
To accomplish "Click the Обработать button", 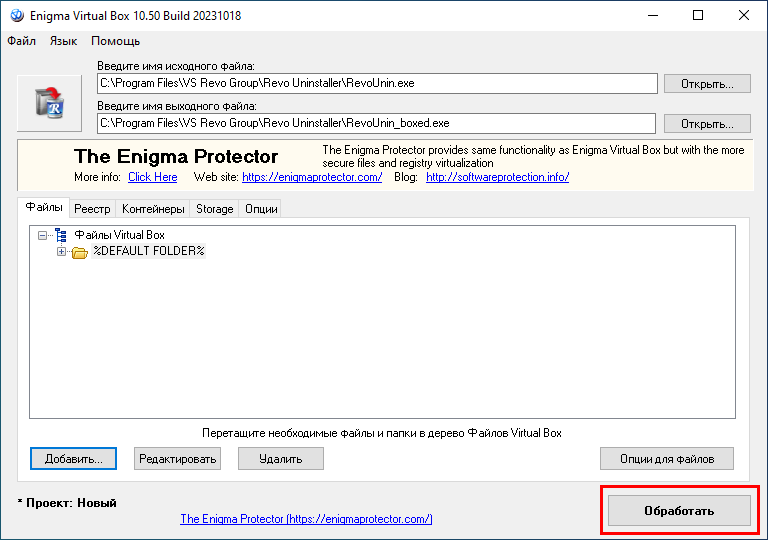I will coord(679,511).
